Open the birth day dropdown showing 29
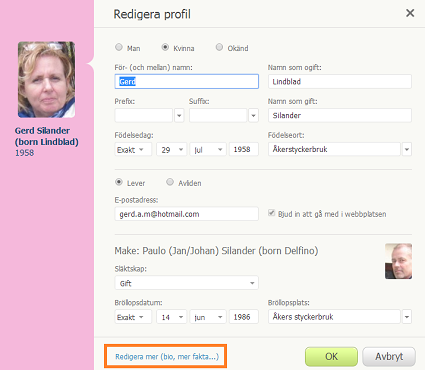 click(x=171, y=149)
